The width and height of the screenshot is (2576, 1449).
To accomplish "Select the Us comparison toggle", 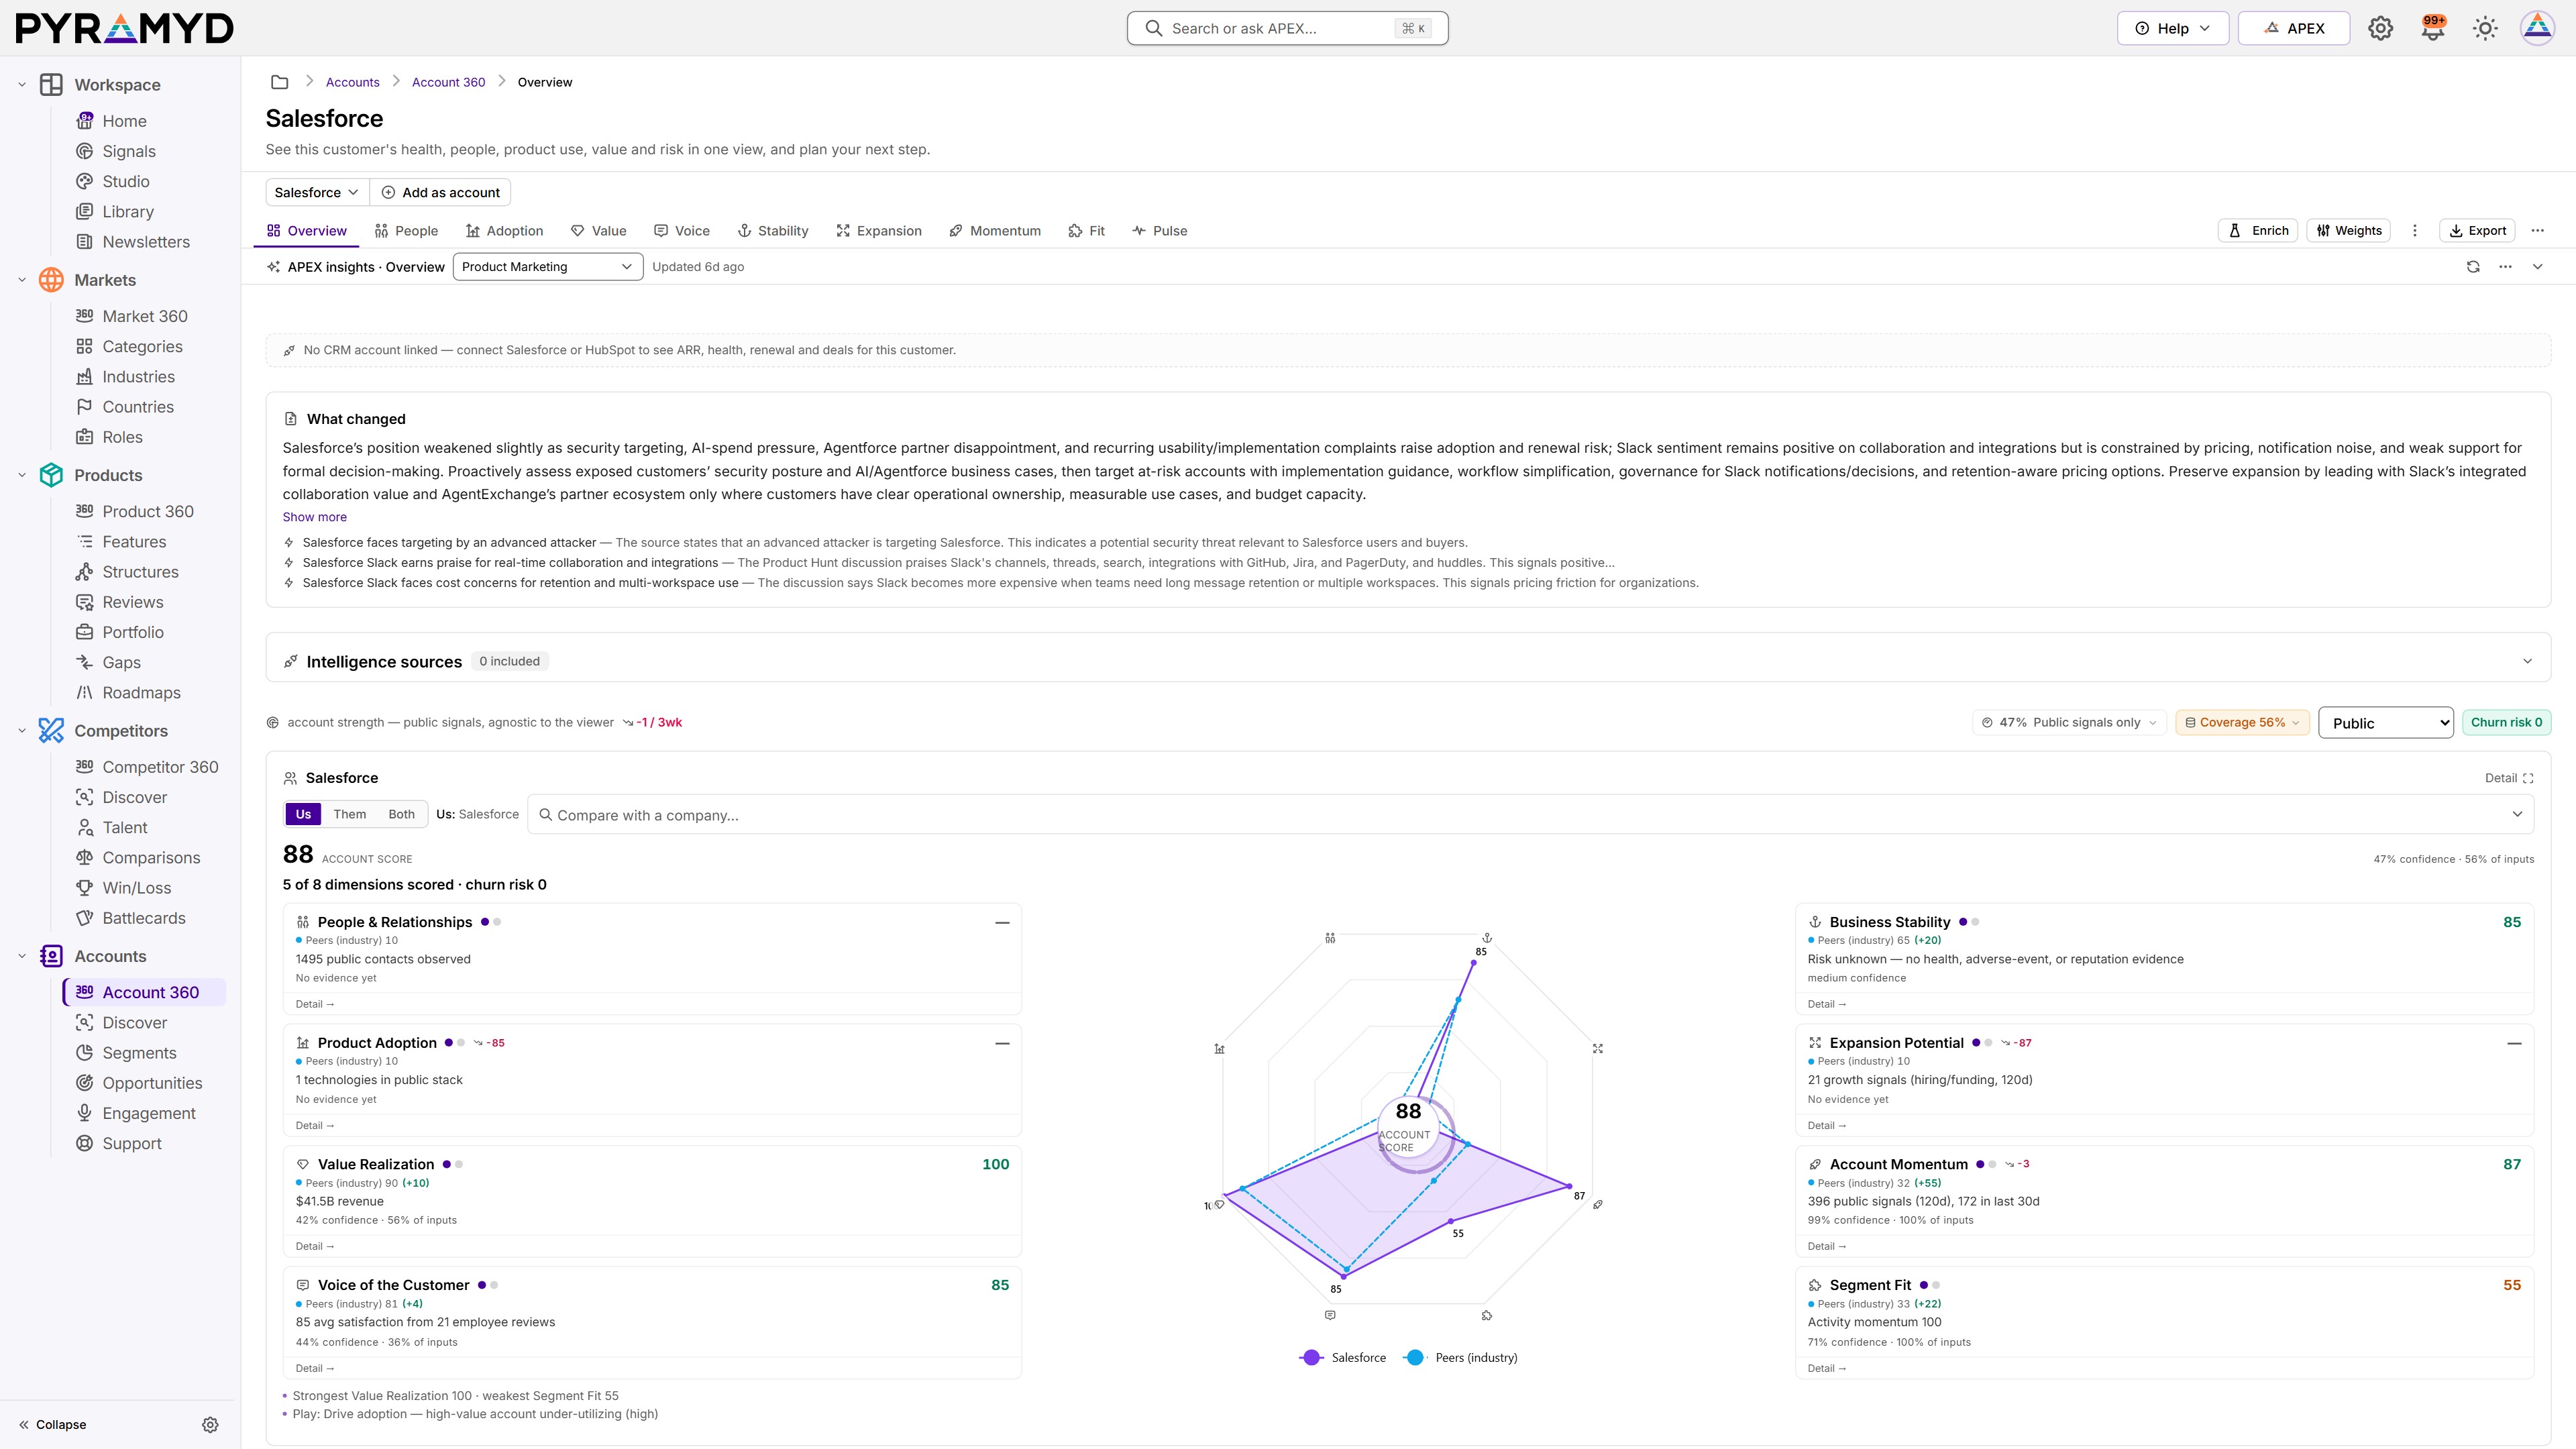I will 303,814.
